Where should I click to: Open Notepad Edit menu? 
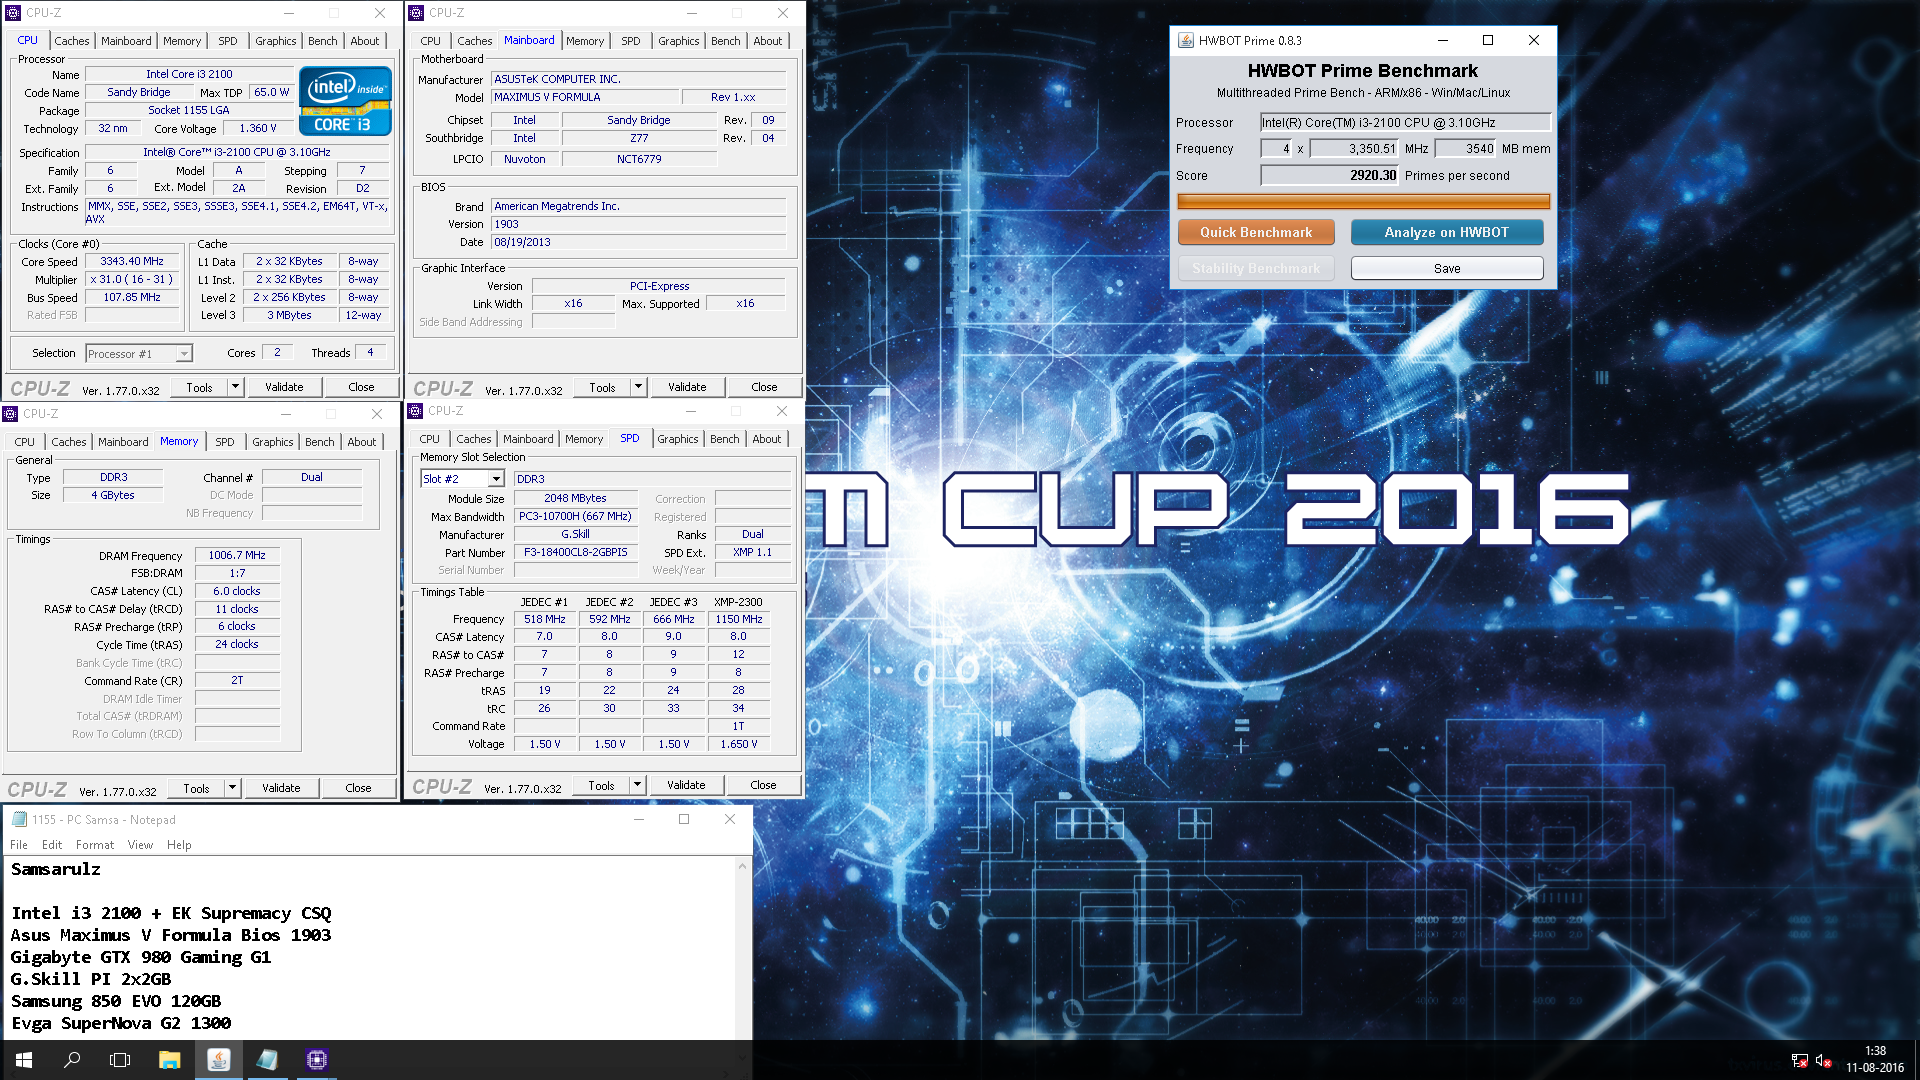point(52,845)
